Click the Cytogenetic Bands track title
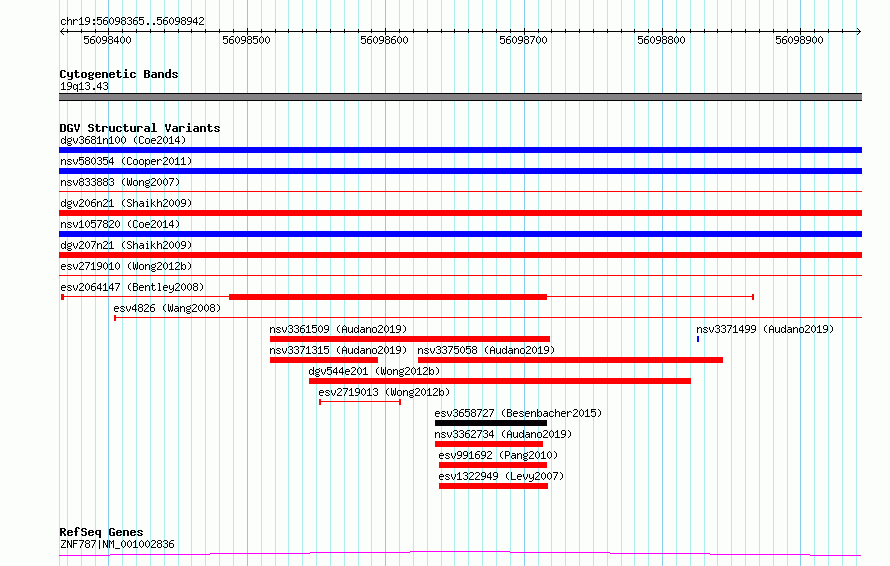 119,74
